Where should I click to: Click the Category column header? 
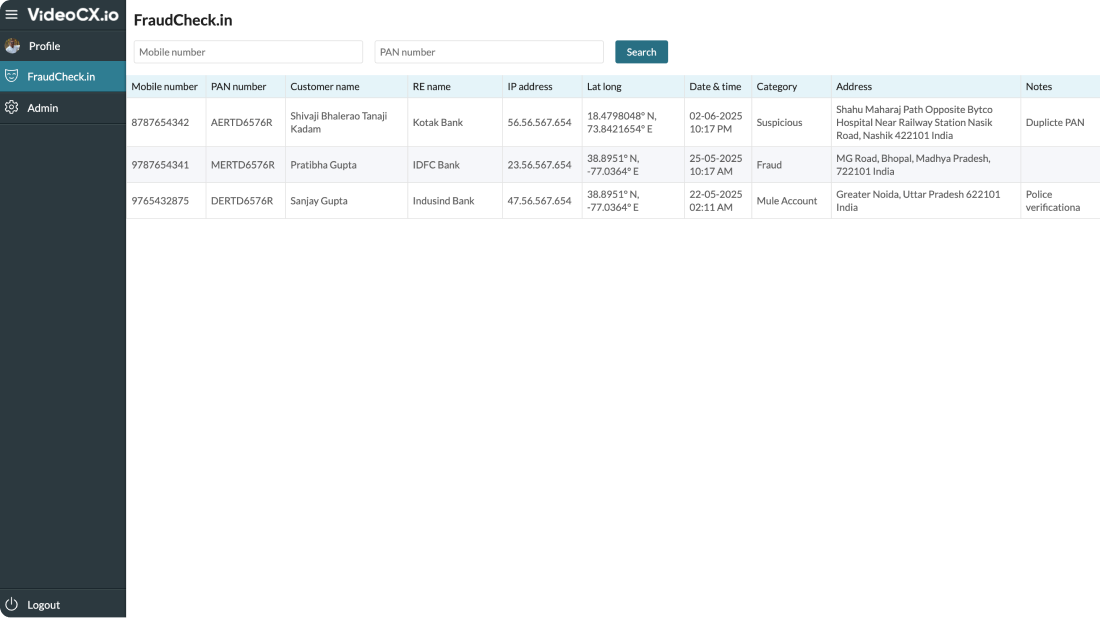click(777, 86)
